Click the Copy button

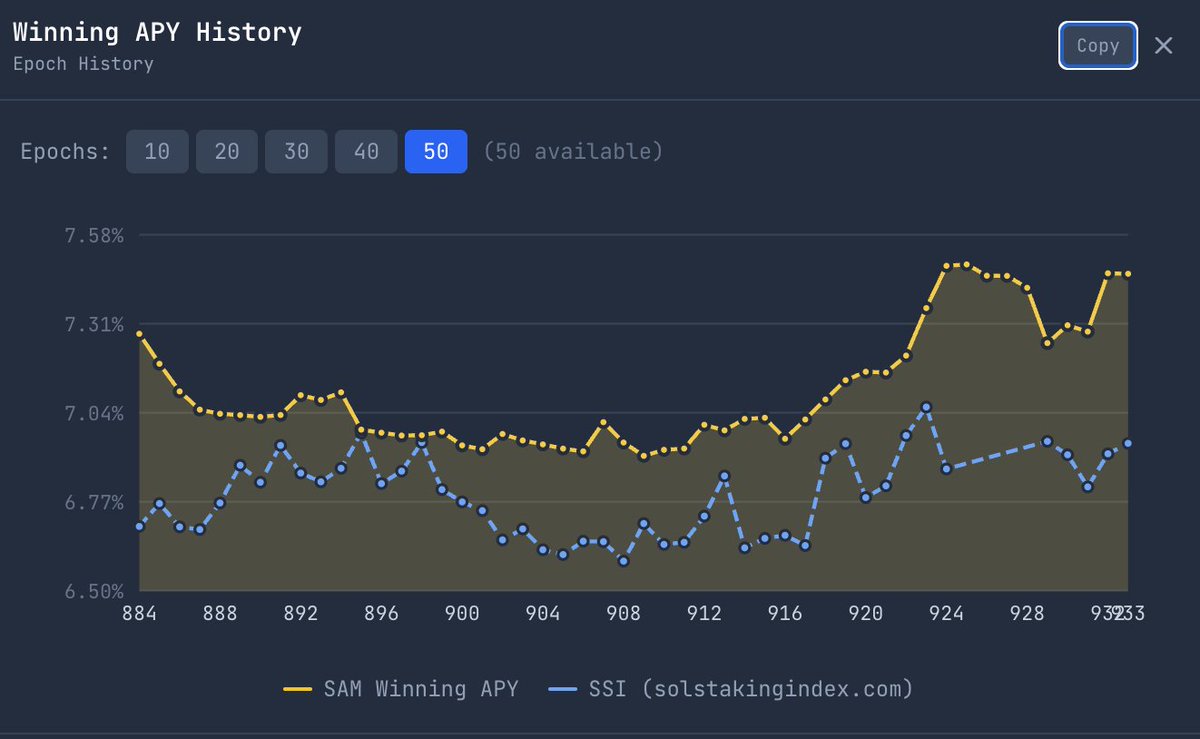[1098, 45]
